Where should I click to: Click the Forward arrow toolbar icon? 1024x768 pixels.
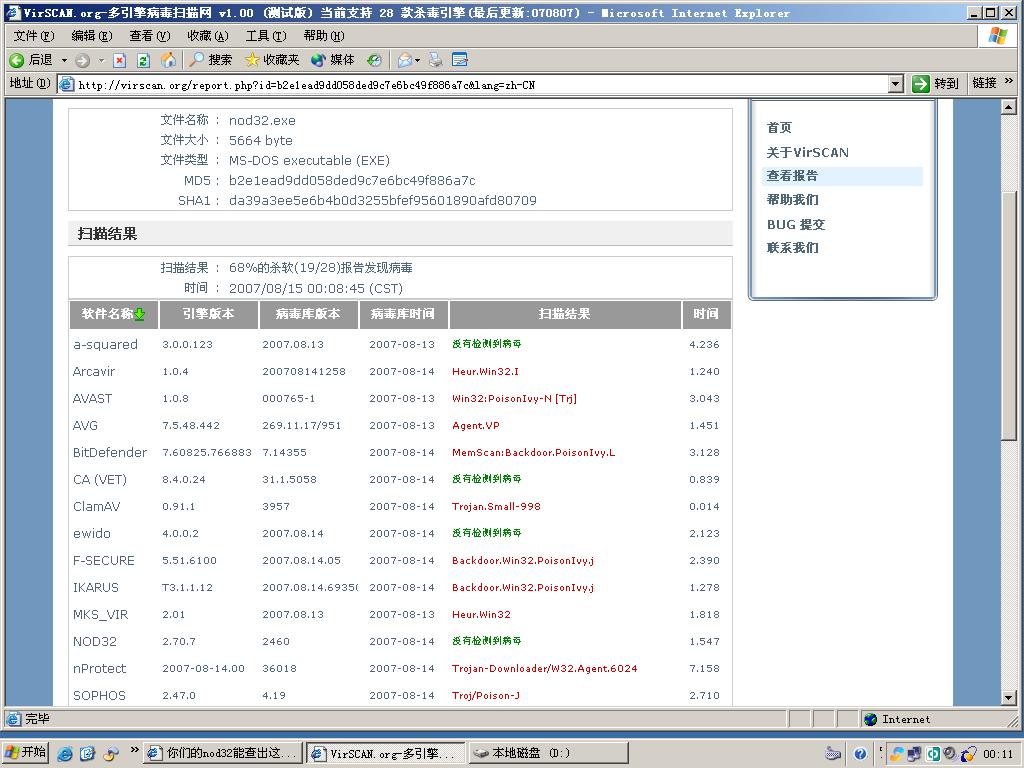[x=82, y=61]
